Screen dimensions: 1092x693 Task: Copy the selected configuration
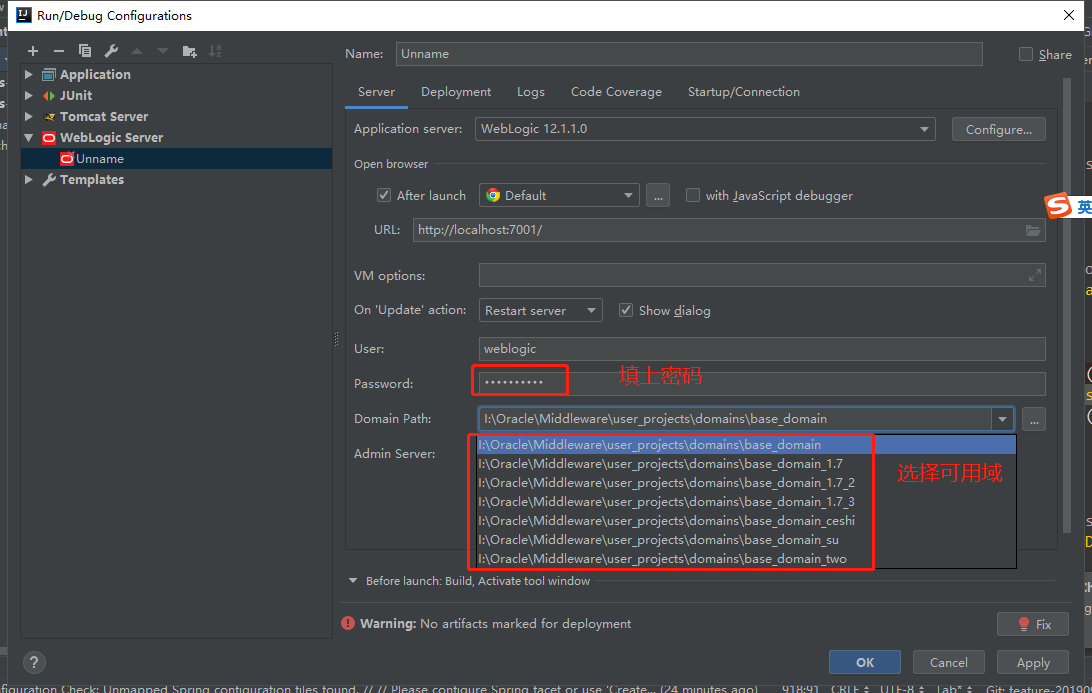pos(85,51)
